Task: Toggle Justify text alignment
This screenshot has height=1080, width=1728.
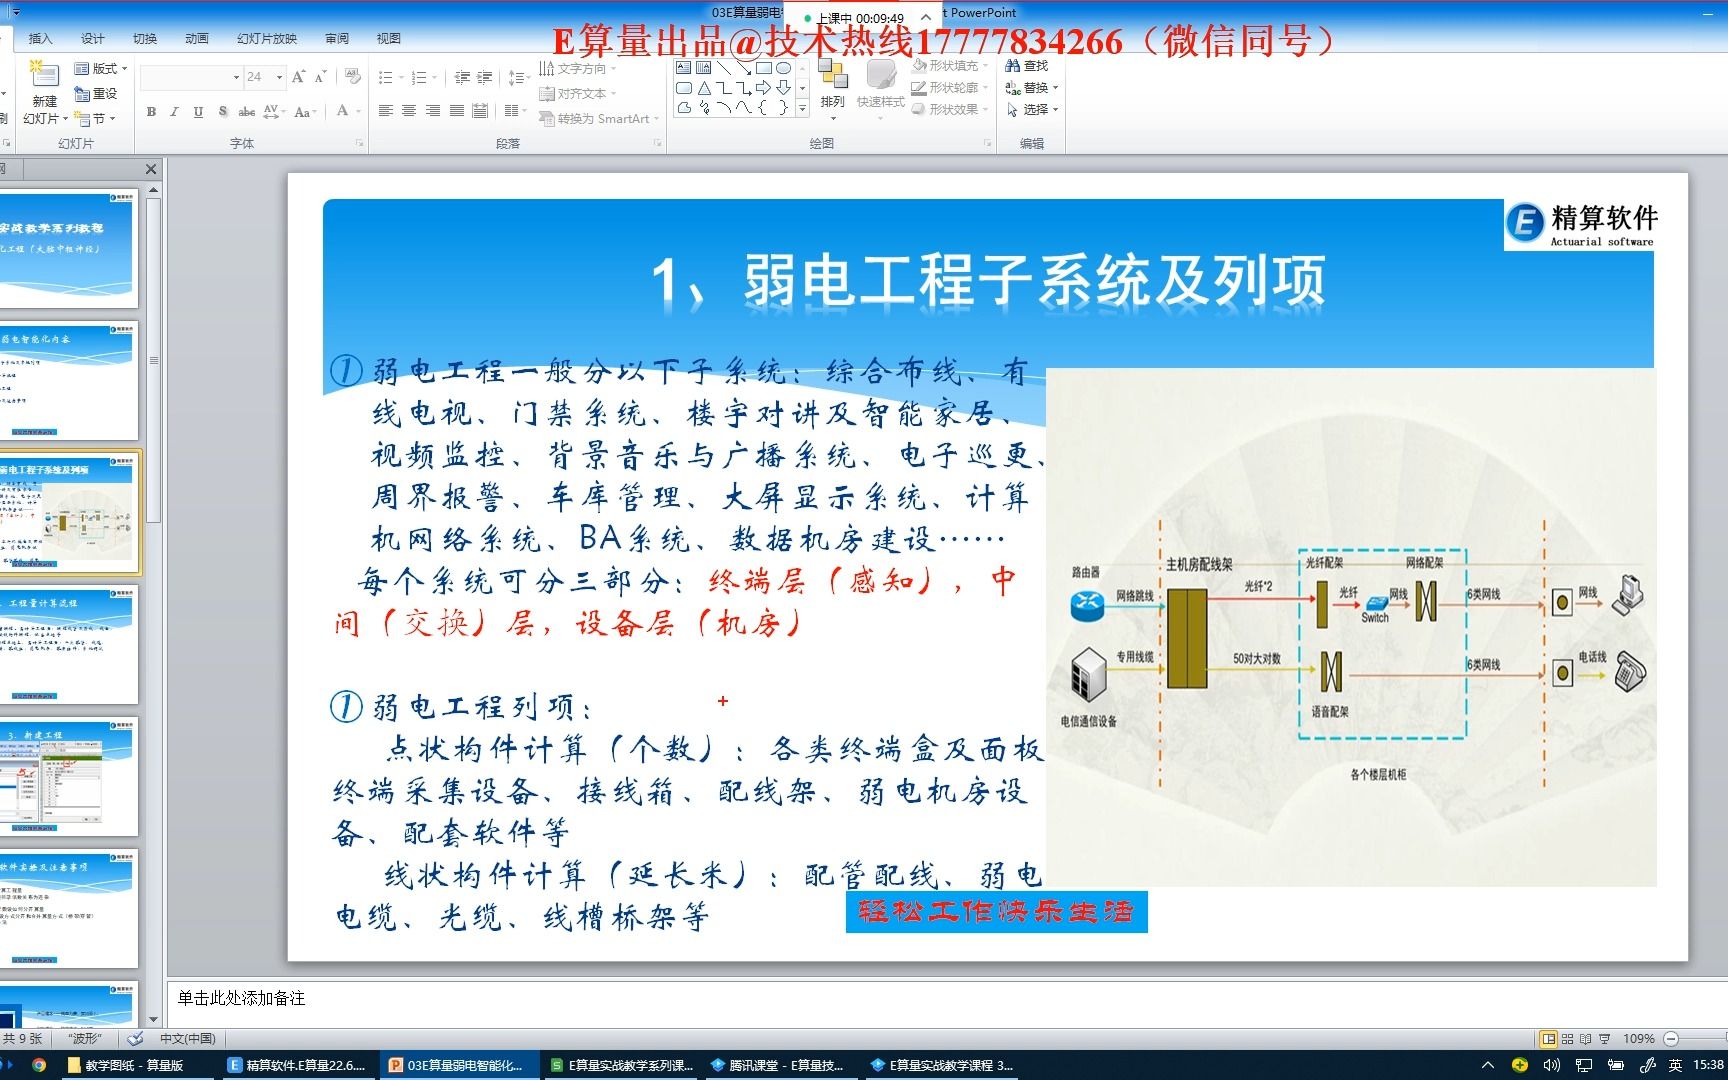Action: [456, 111]
